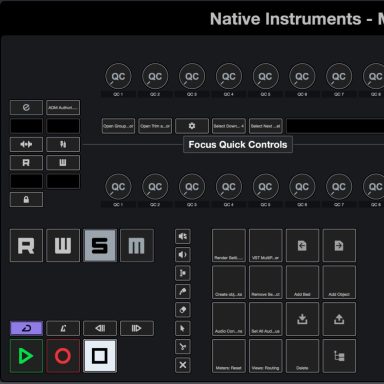Click the red record button
384x384 pixels.
(x=63, y=356)
